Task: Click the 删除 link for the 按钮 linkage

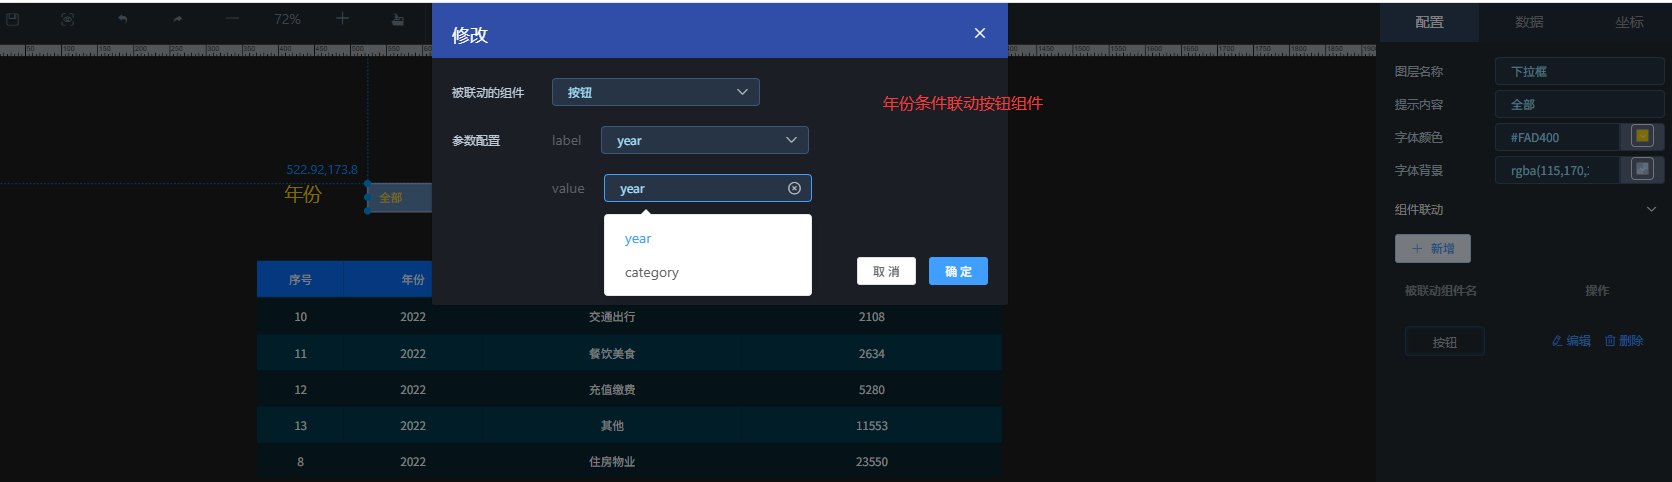Action: 1624,341
